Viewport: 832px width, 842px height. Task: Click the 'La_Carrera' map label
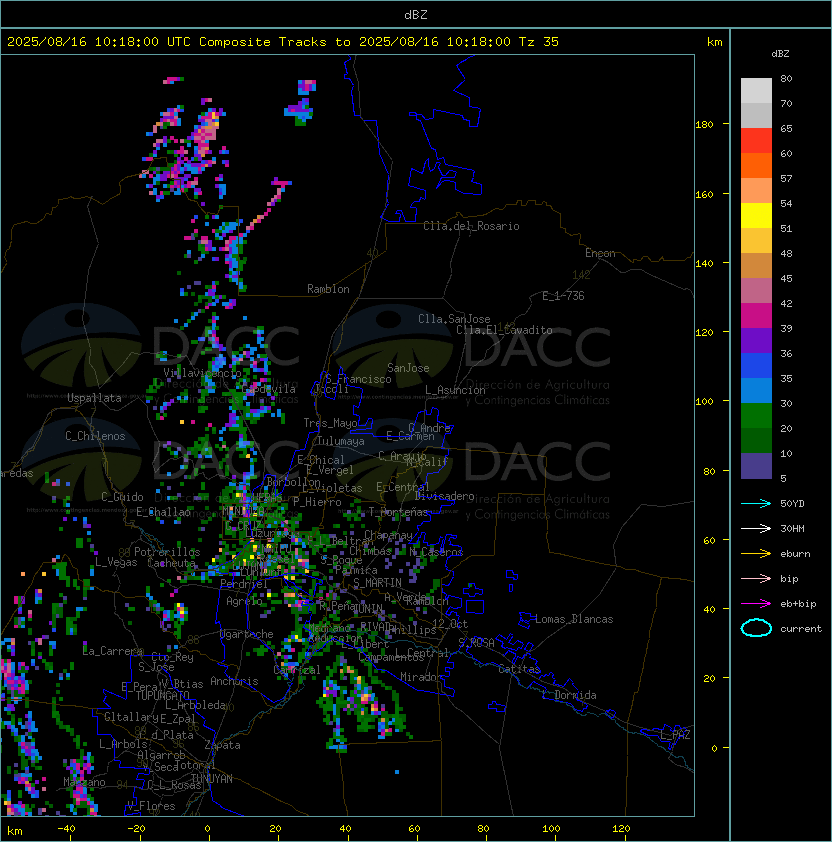pyautogui.click(x=113, y=651)
